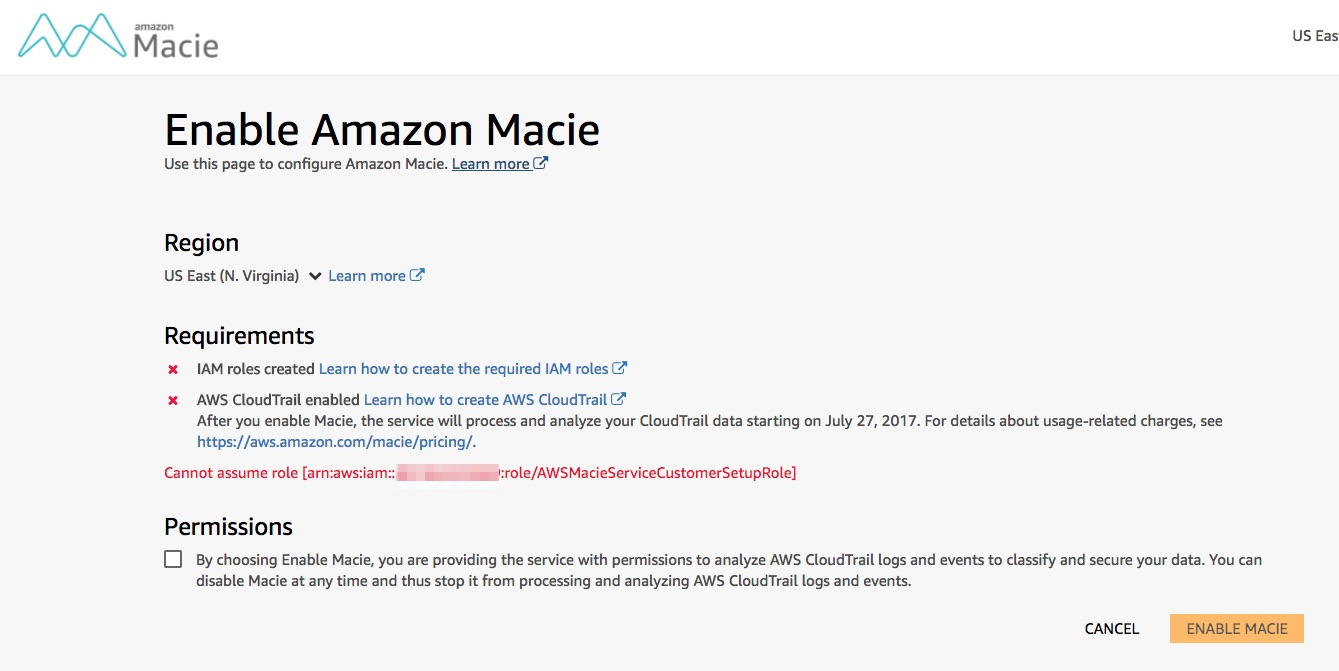The height and width of the screenshot is (671, 1339).
Task: Click the ENABLE MACIE button
Action: click(x=1237, y=628)
